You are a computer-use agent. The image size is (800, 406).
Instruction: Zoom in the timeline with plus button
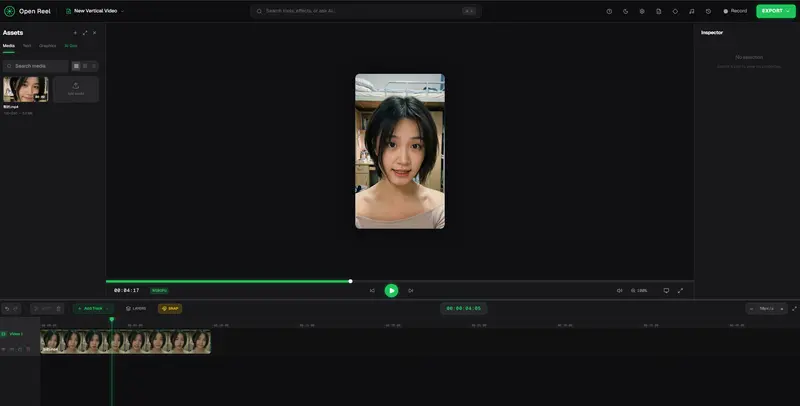pos(782,309)
